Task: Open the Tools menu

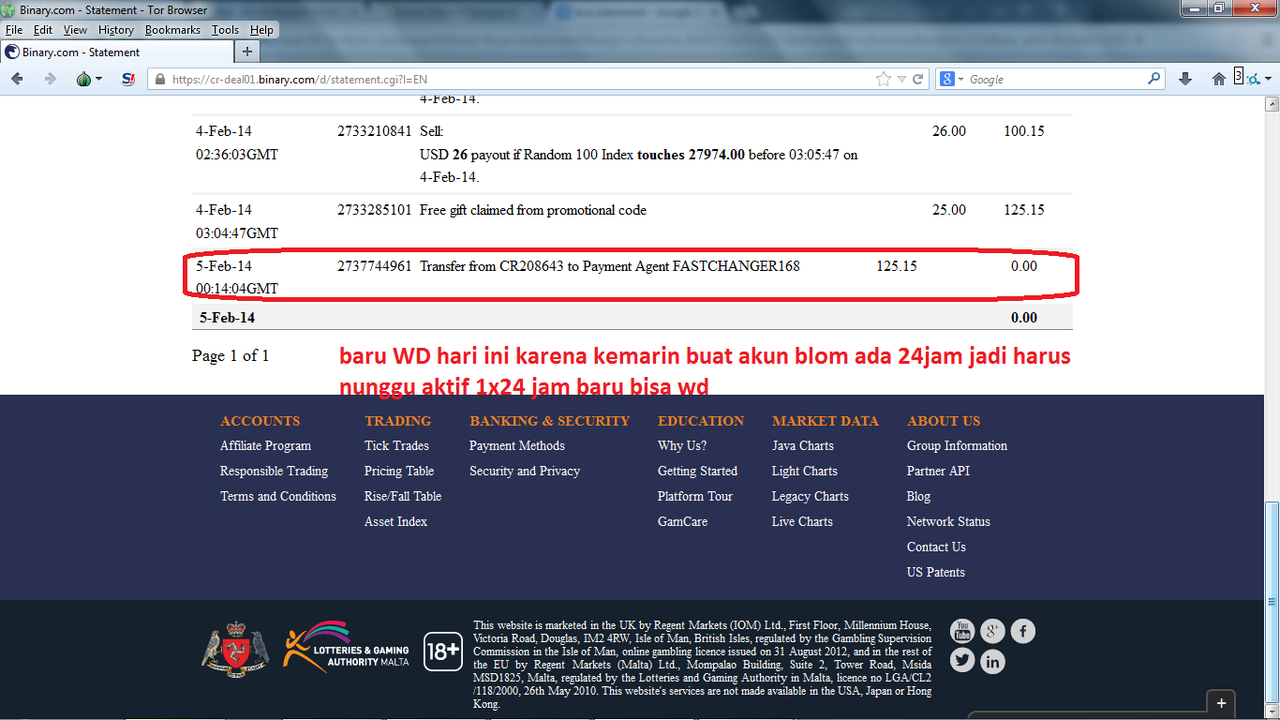Action: [225, 30]
